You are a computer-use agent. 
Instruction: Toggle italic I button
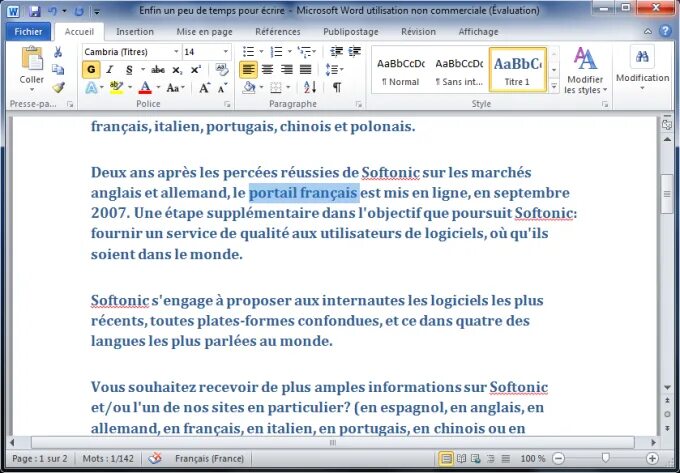(110, 70)
